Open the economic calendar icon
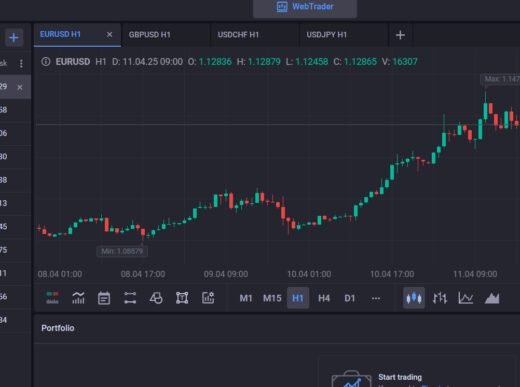 tap(104, 298)
